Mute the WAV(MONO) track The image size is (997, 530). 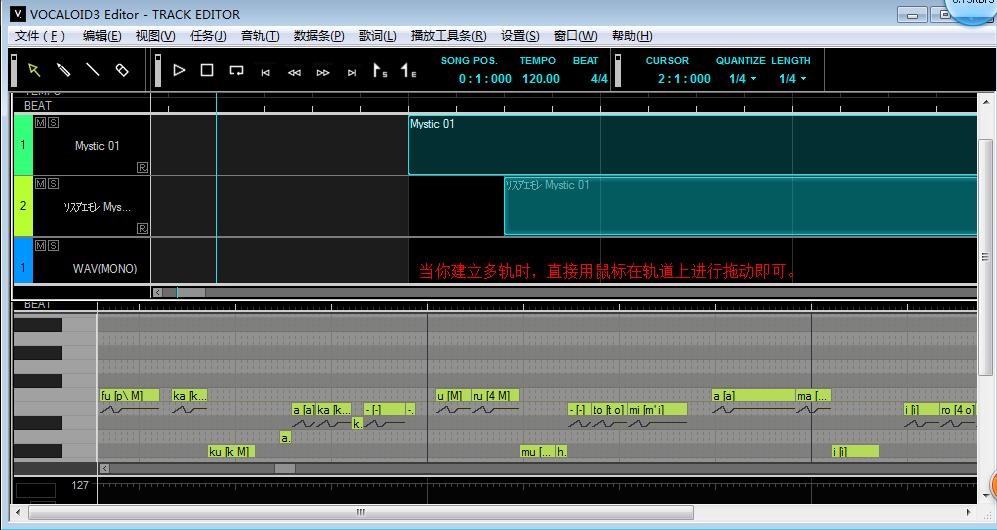pos(41,245)
